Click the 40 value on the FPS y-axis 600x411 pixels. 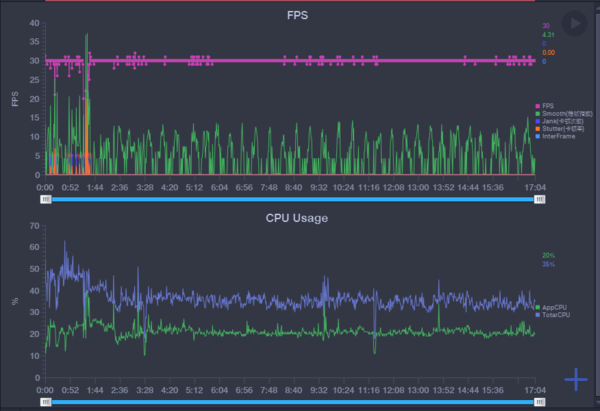coord(34,23)
